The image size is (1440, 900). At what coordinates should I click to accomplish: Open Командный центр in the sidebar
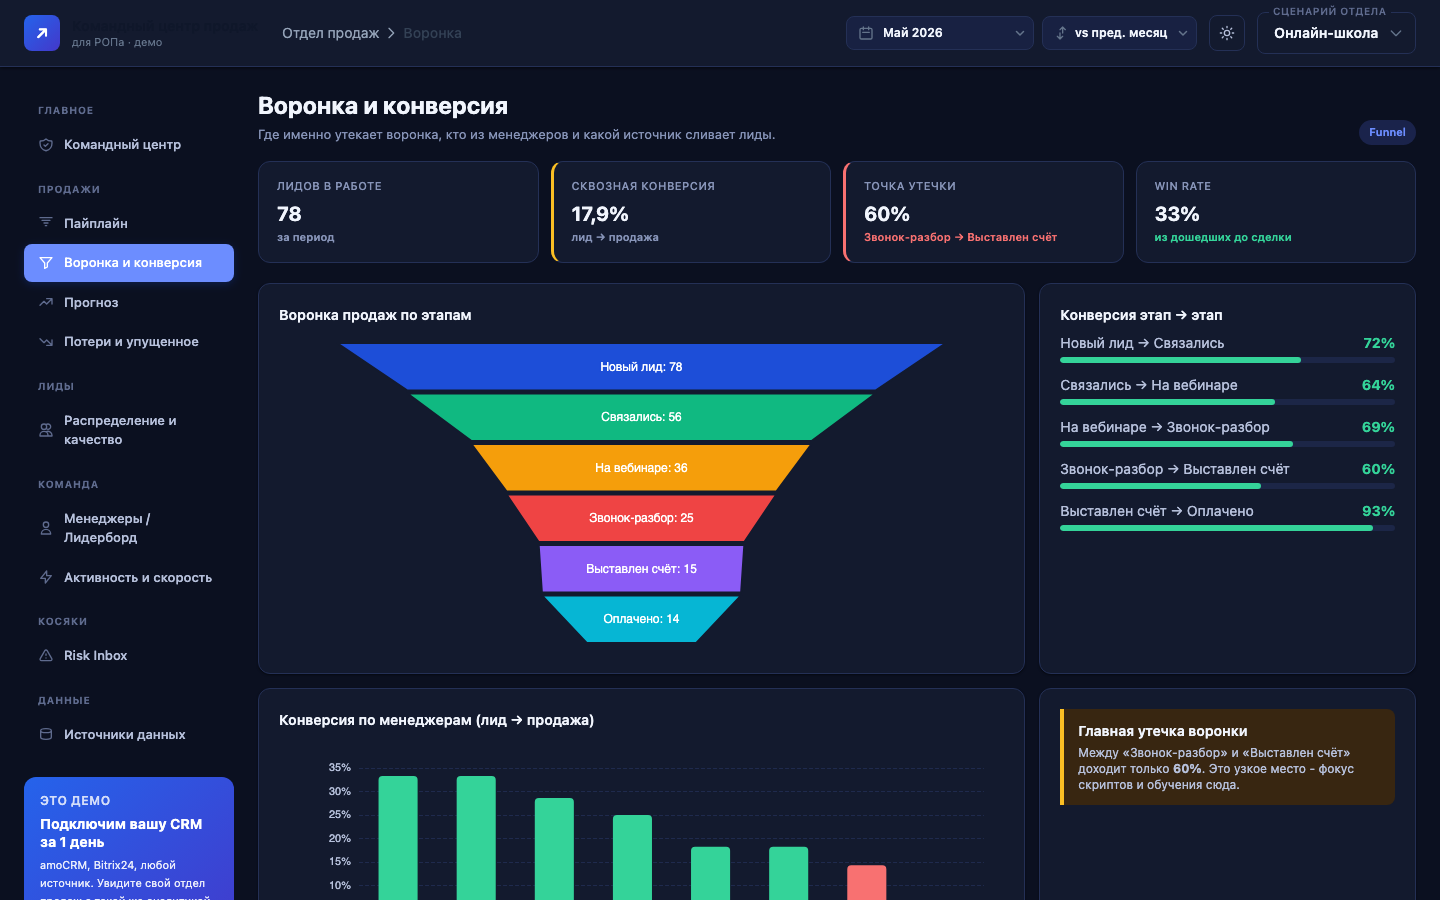129,145
